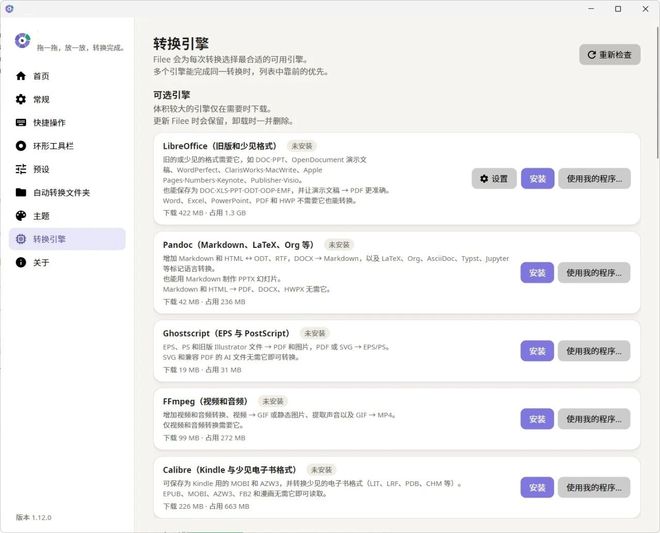Click the 下载 42 MB · 占用 236 MB text

tap(204, 302)
